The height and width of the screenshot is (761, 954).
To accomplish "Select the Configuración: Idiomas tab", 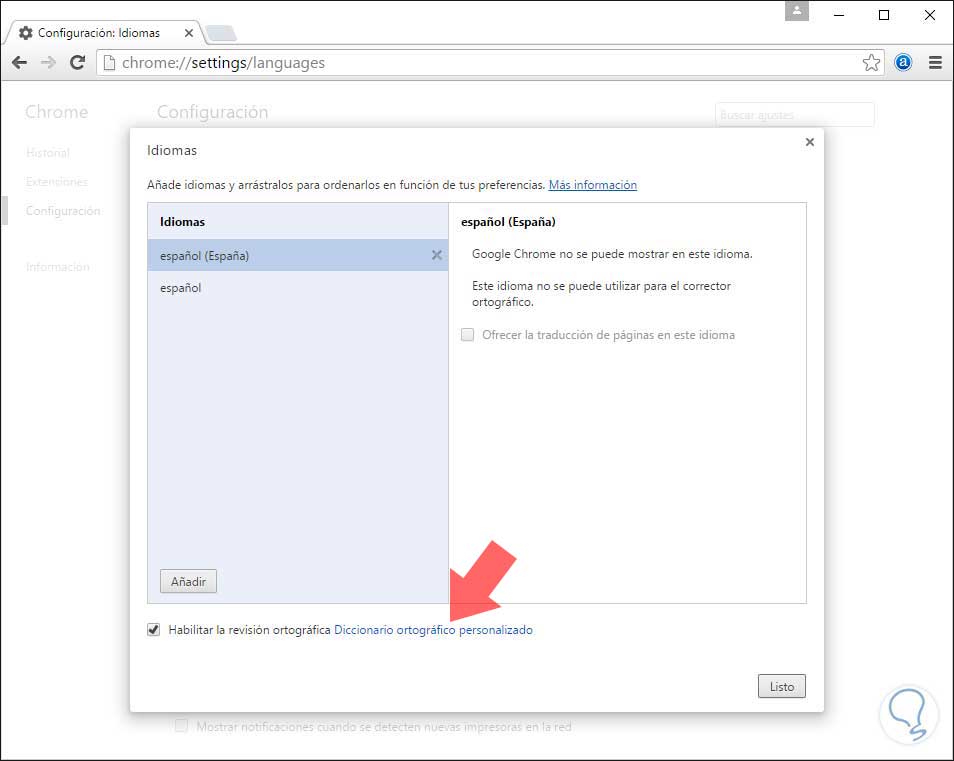I will point(103,33).
